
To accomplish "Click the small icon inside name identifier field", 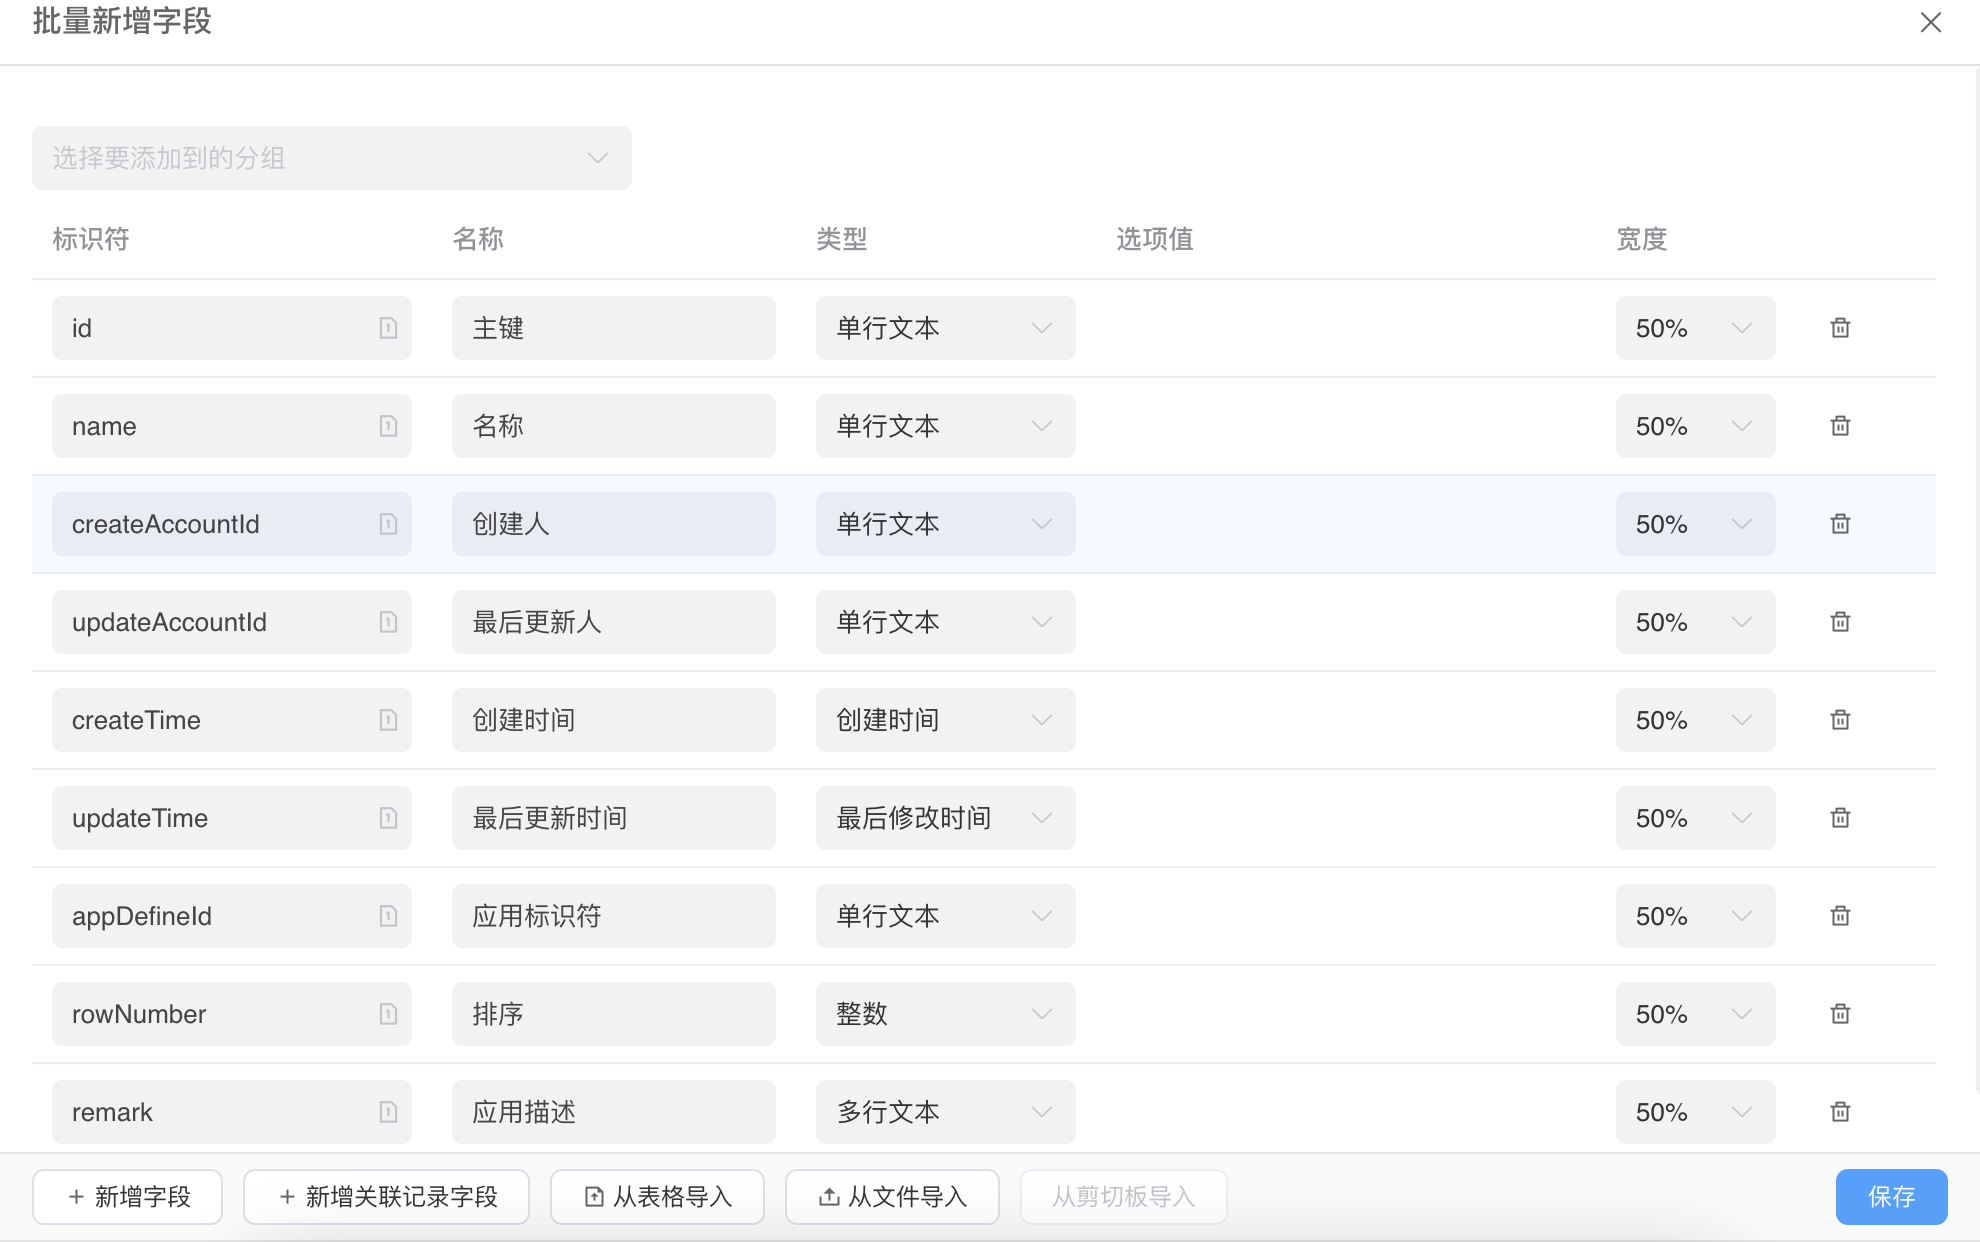I will (388, 426).
